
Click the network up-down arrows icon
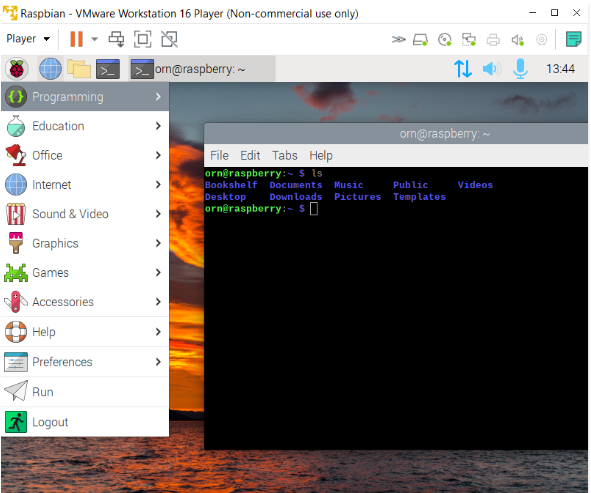[x=463, y=69]
